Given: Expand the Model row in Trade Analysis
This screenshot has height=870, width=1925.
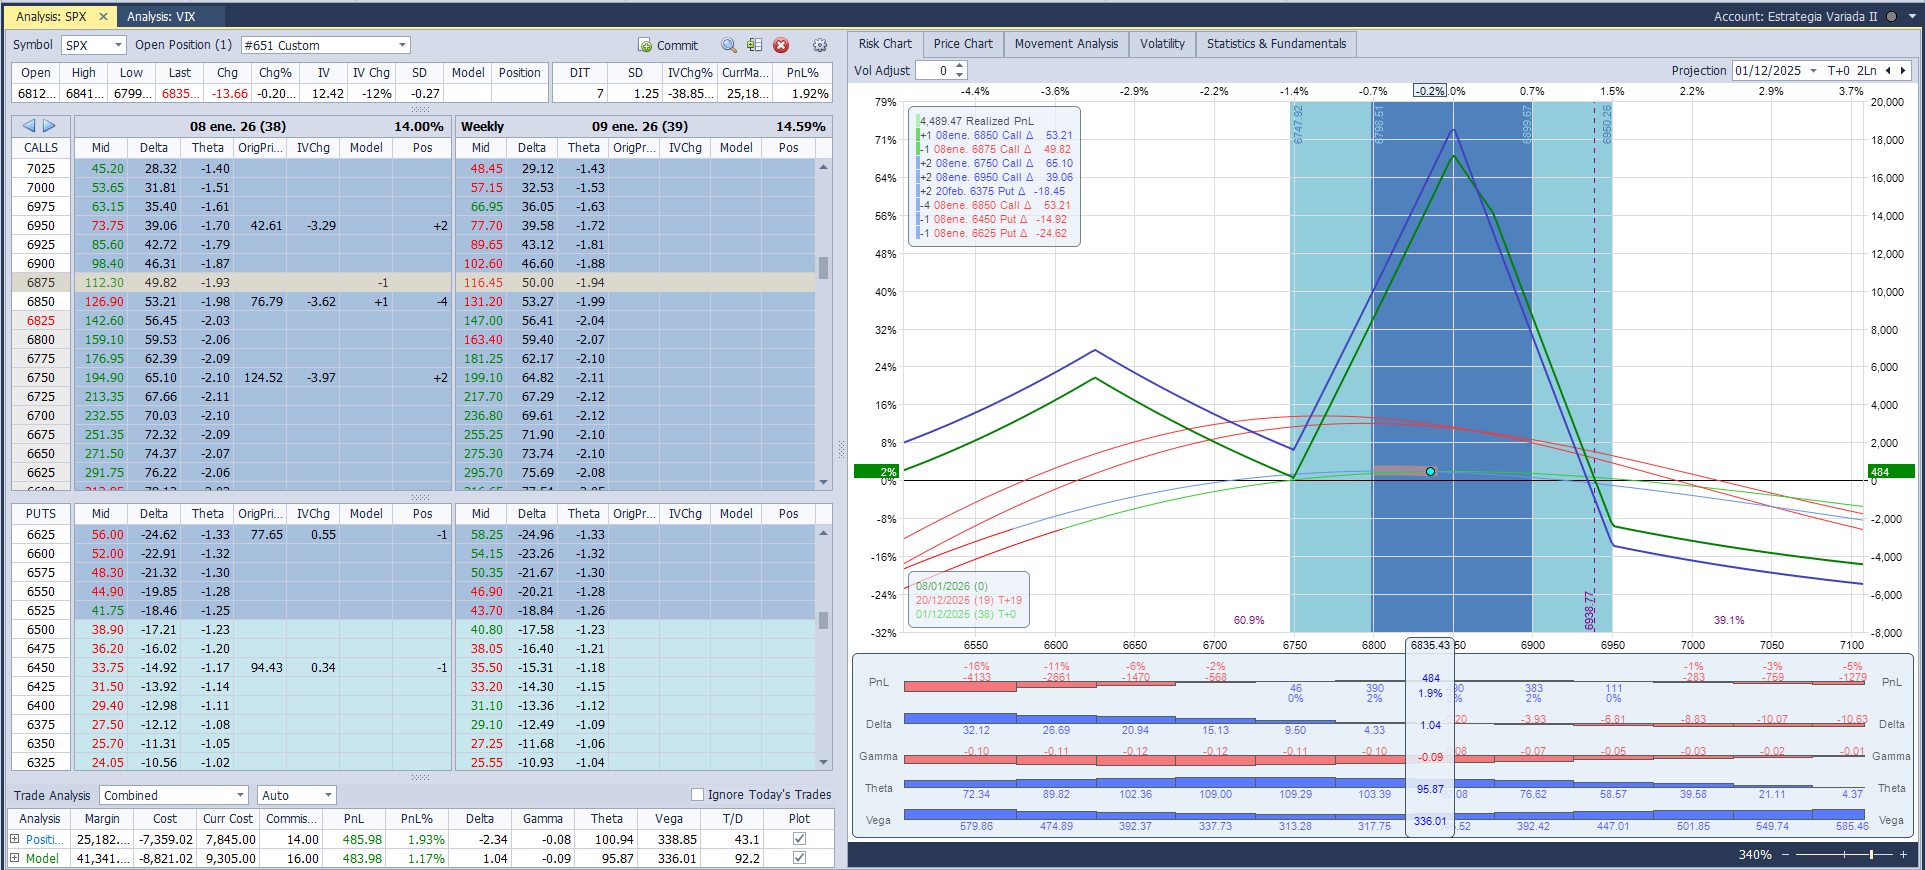Looking at the screenshot, I should coord(15,858).
